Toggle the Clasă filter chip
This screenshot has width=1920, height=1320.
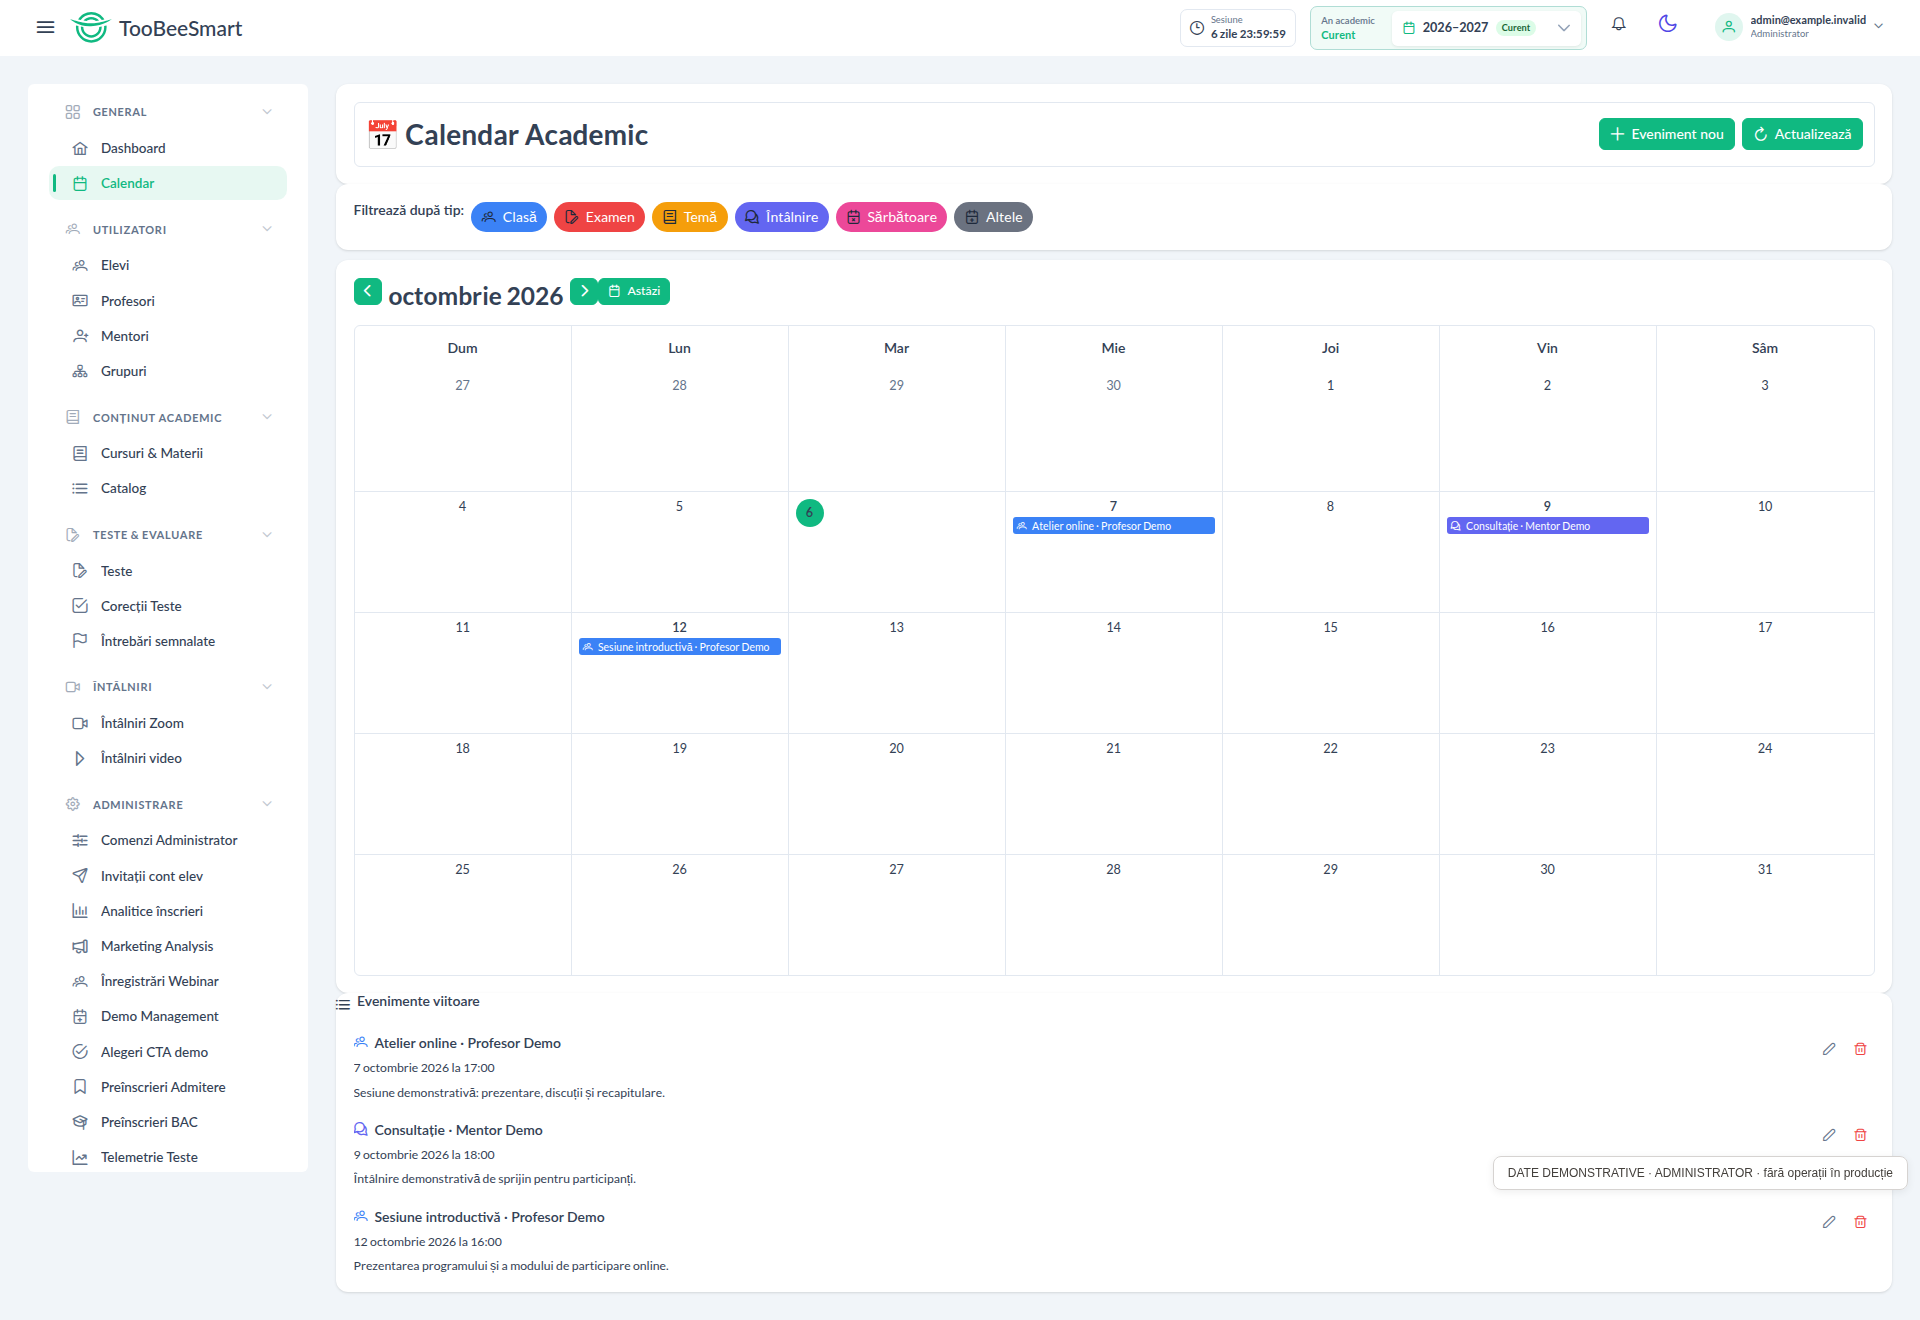[509, 217]
